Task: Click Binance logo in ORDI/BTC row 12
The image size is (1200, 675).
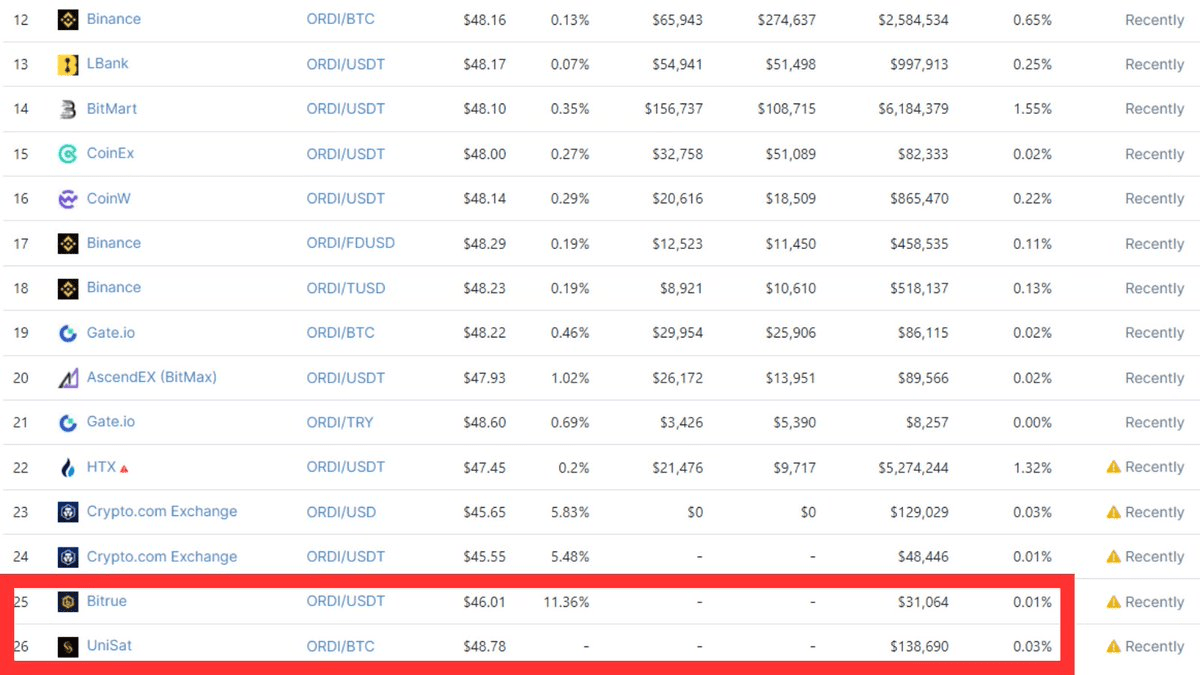Action: pyautogui.click(x=68, y=20)
